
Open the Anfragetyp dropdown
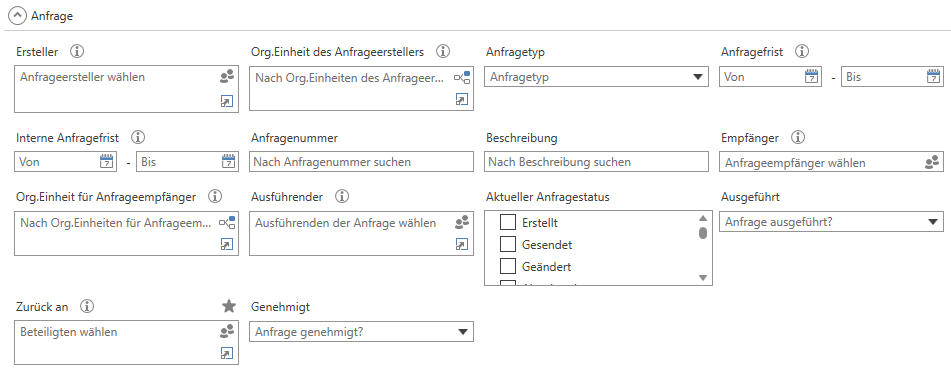pyautogui.click(x=596, y=77)
